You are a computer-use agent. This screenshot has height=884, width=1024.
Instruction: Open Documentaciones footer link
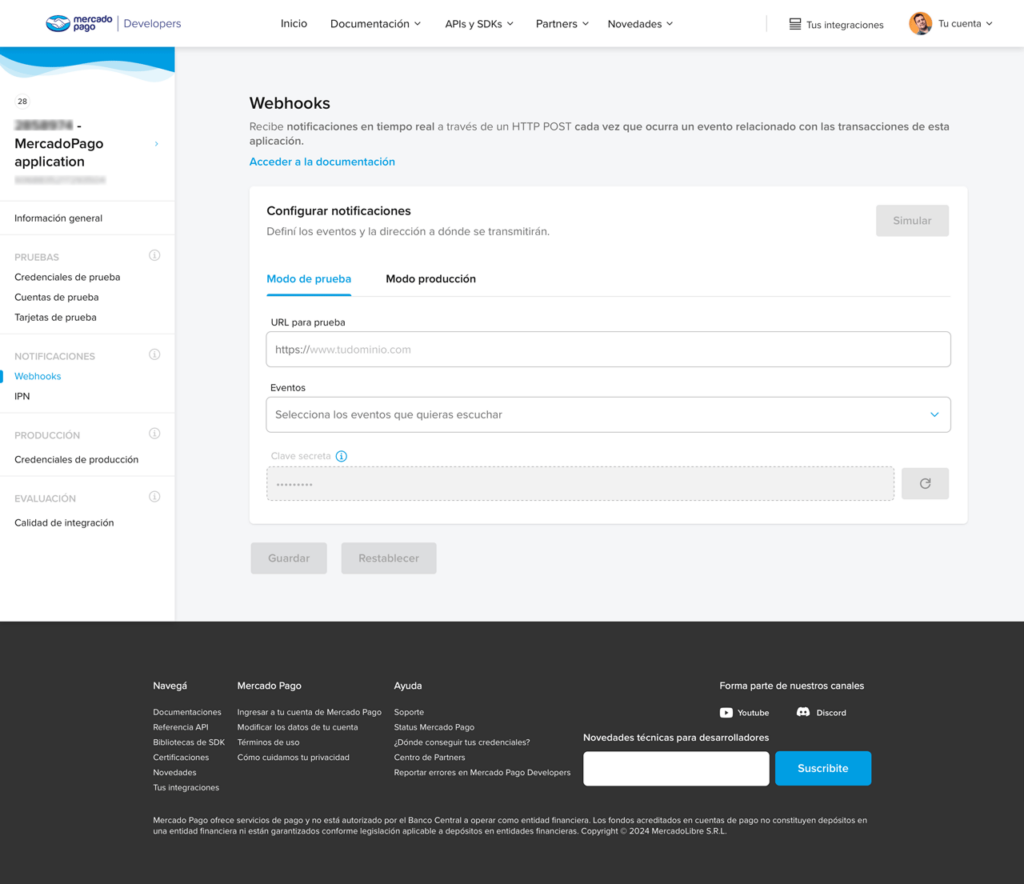point(187,712)
